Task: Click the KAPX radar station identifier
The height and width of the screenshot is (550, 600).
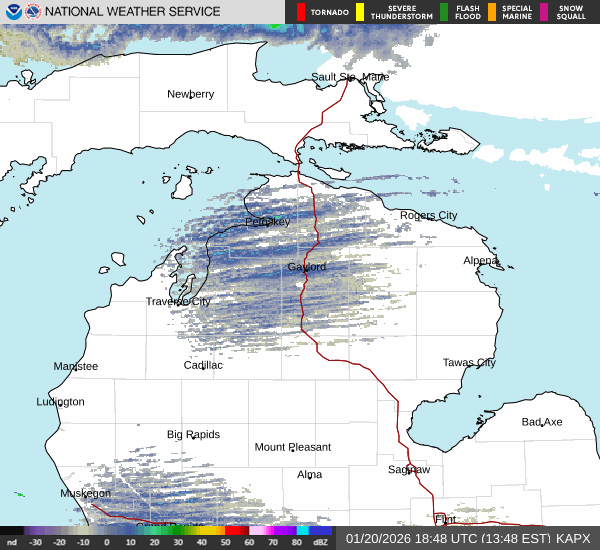Action: 574,538
